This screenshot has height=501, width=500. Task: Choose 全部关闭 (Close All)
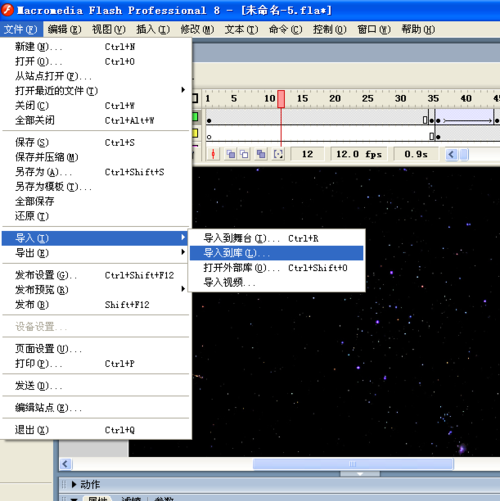pyautogui.click(x=96, y=120)
